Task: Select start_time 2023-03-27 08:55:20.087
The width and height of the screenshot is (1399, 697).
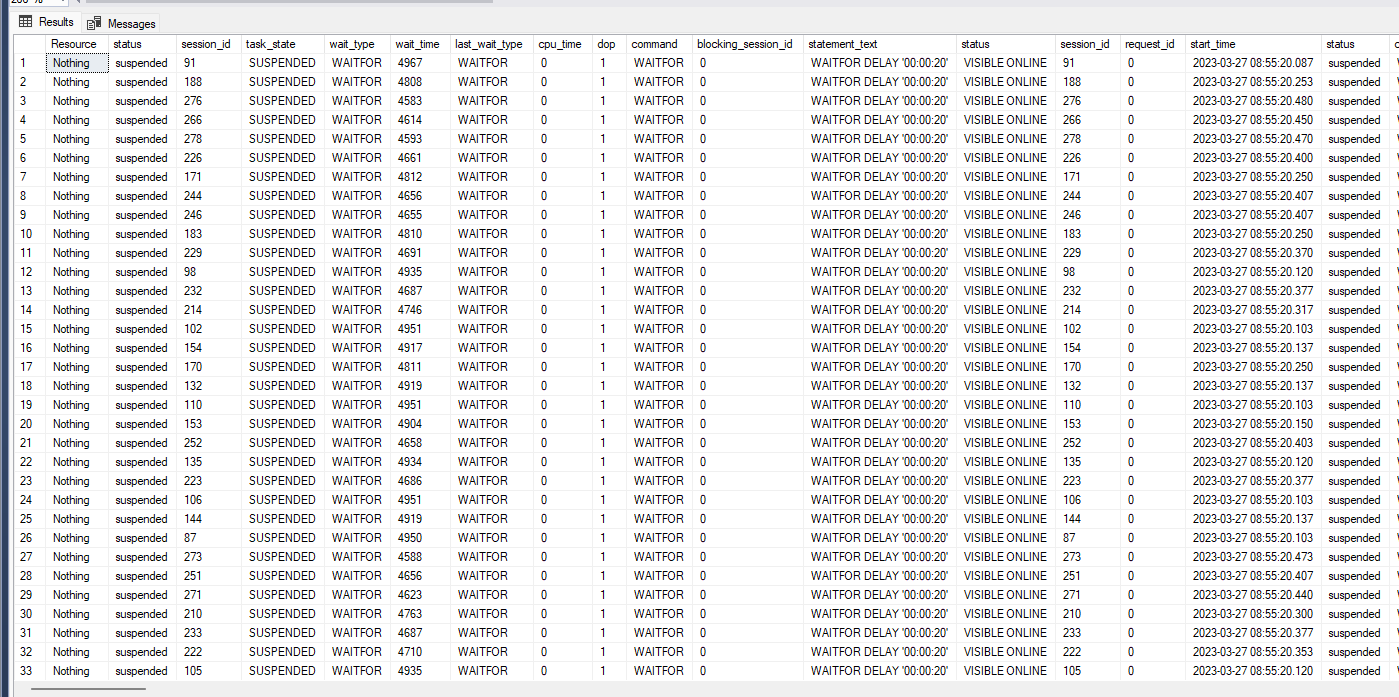Action: point(1253,63)
